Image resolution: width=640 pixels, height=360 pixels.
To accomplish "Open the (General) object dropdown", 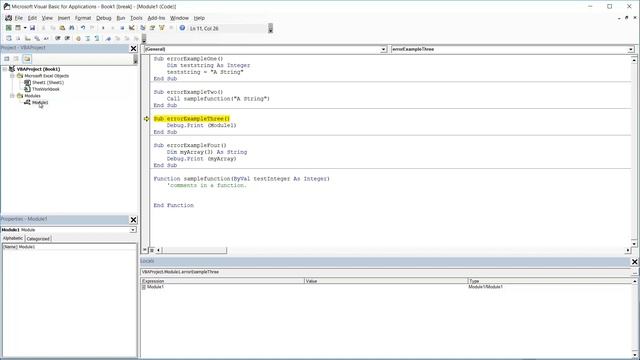I will click(x=383, y=49).
